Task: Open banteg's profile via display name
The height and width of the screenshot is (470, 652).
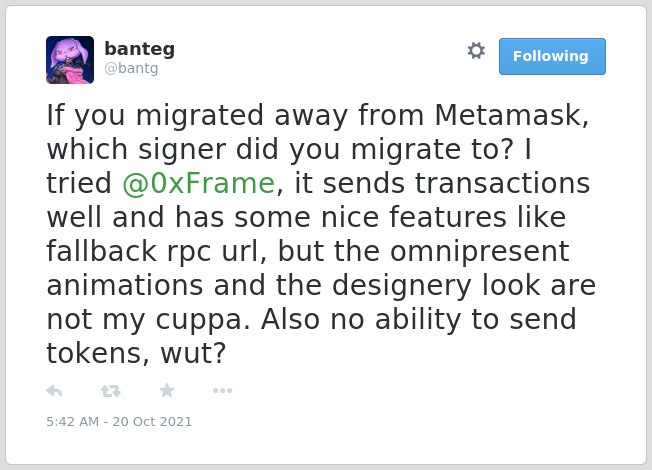Action: click(x=139, y=49)
